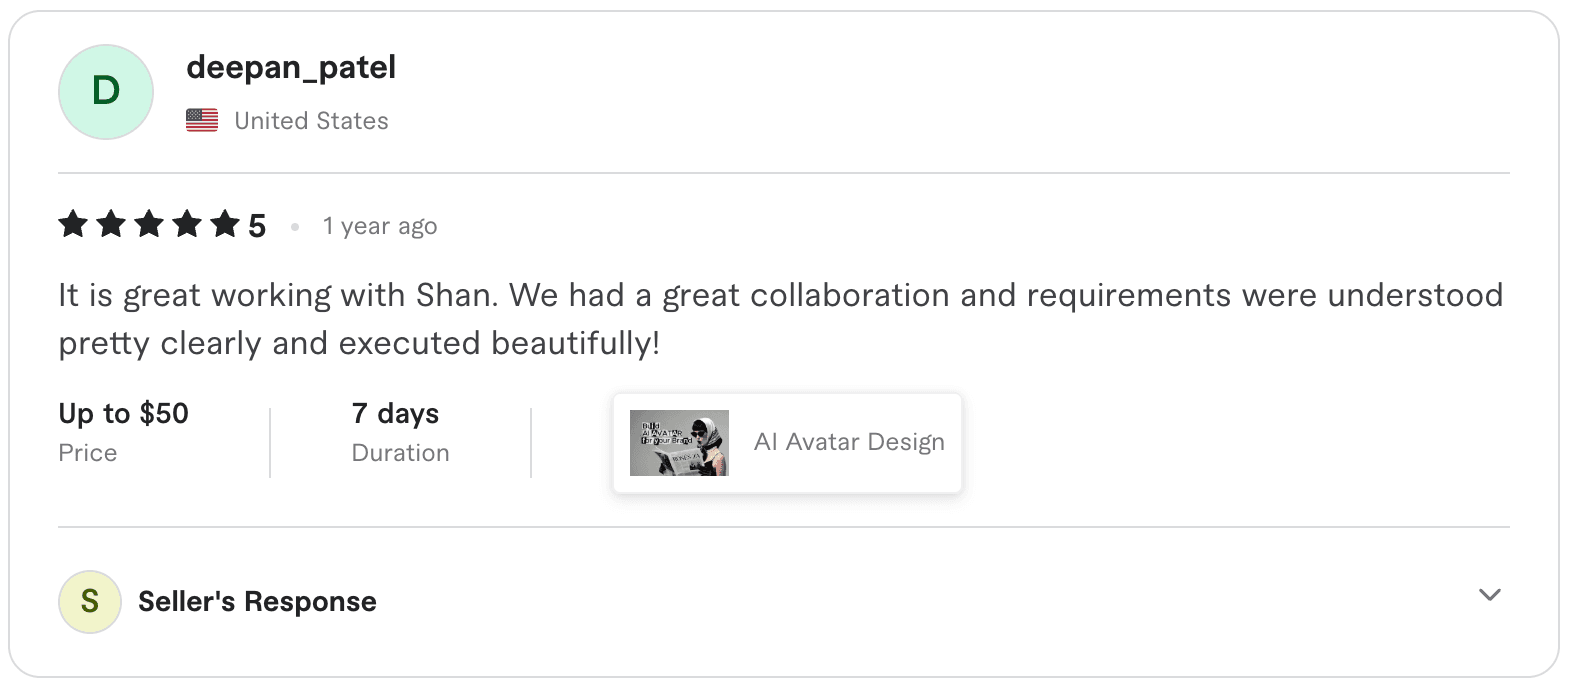Viewport: 1582px width, 692px height.
Task: Click the deepan_patel username
Action: pyautogui.click(x=290, y=67)
